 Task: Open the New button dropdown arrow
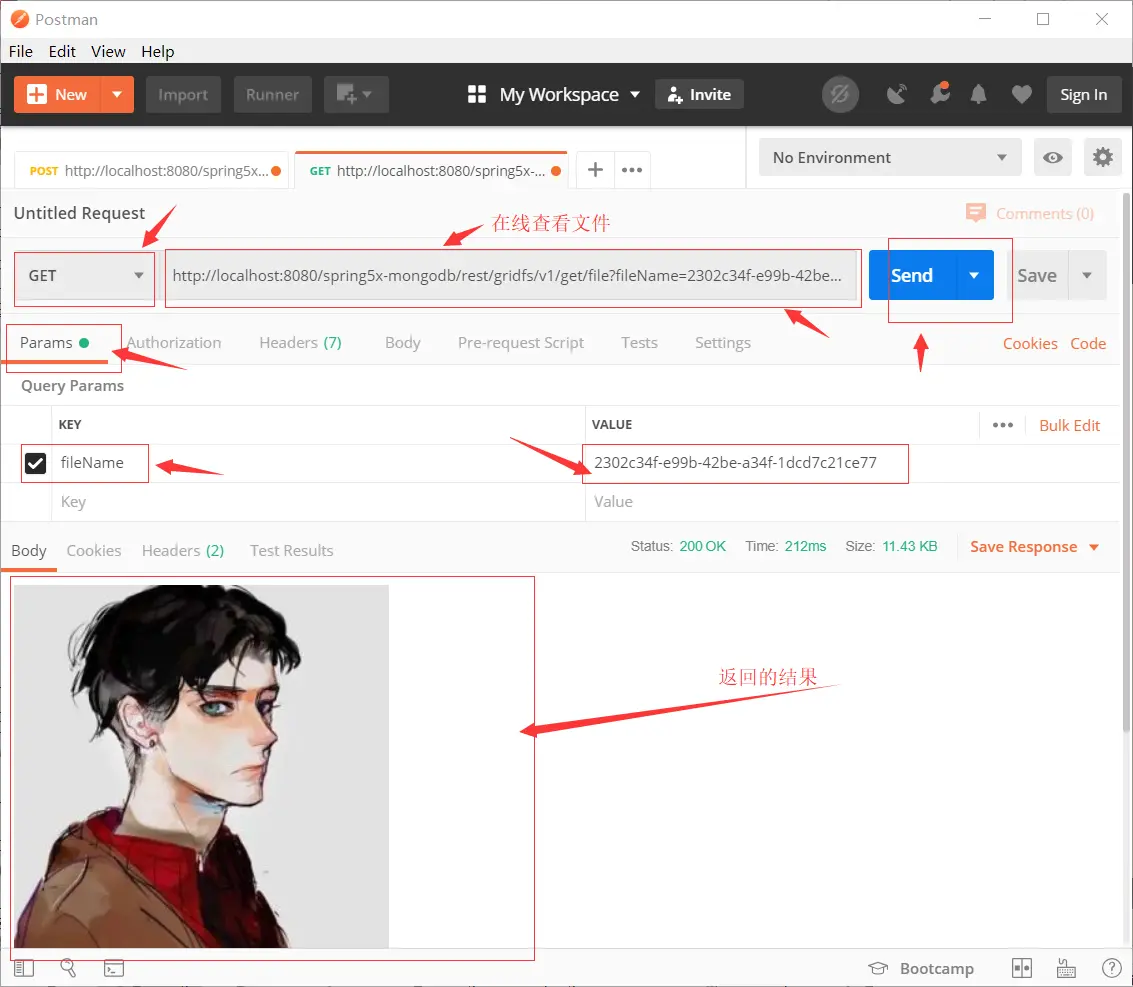(117, 95)
